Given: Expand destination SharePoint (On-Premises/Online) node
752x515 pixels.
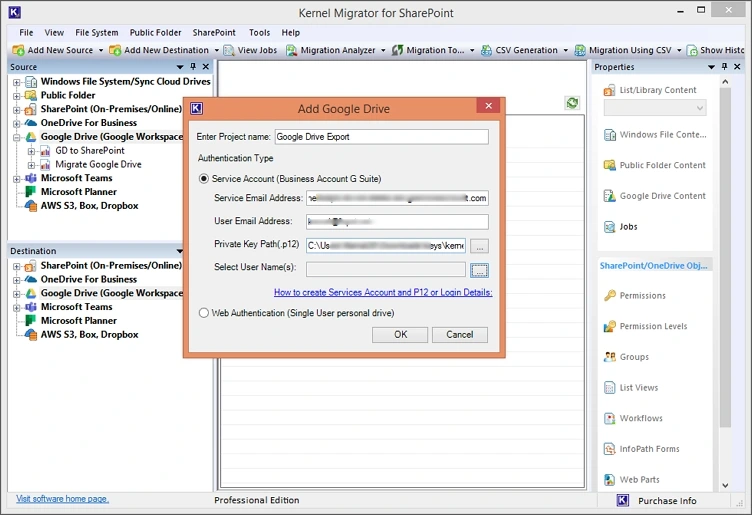Looking at the screenshot, I should click(x=17, y=267).
